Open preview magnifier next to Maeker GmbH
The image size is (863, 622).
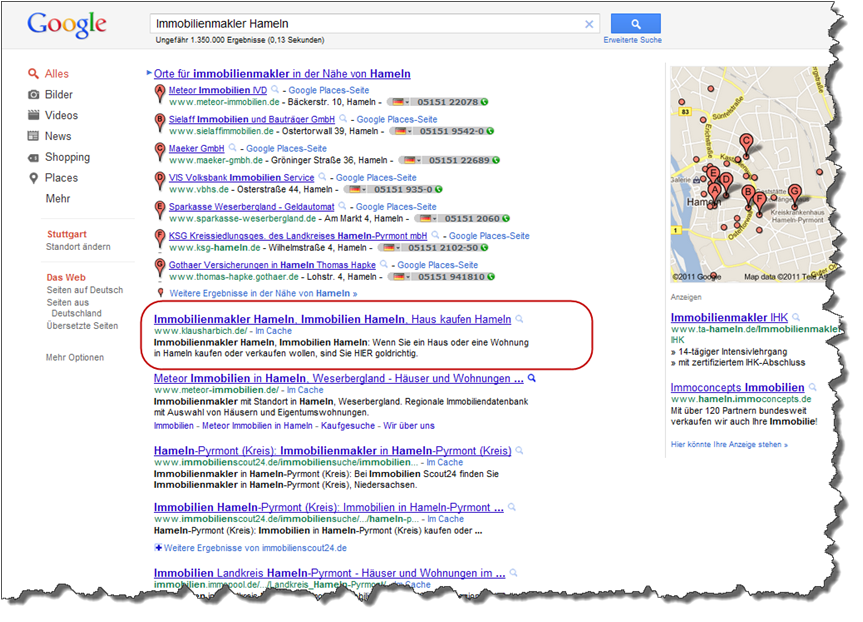(x=232, y=148)
